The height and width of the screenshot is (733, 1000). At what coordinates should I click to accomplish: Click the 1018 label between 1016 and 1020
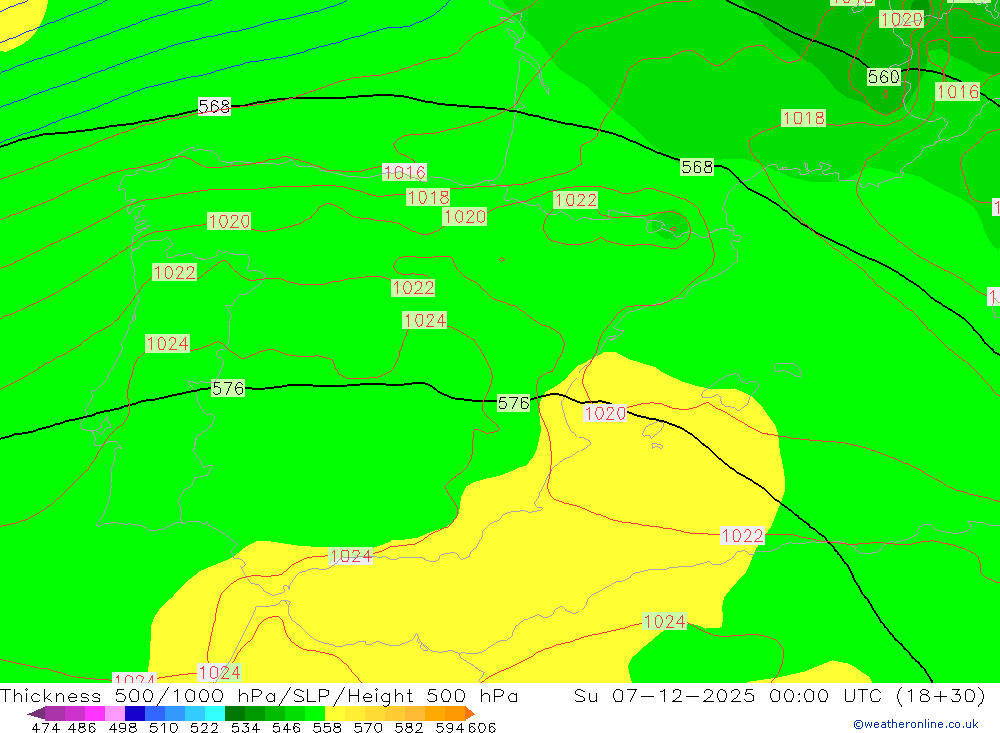[x=428, y=197]
